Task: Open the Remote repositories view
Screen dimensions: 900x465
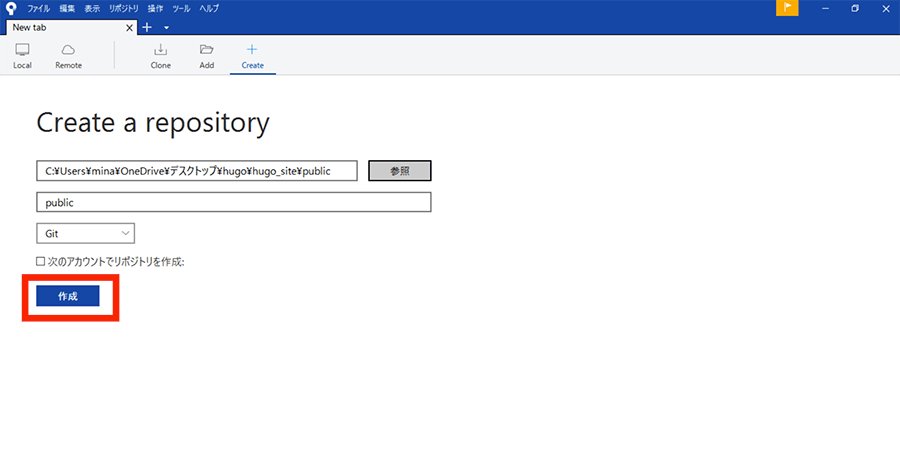Action: coord(68,56)
